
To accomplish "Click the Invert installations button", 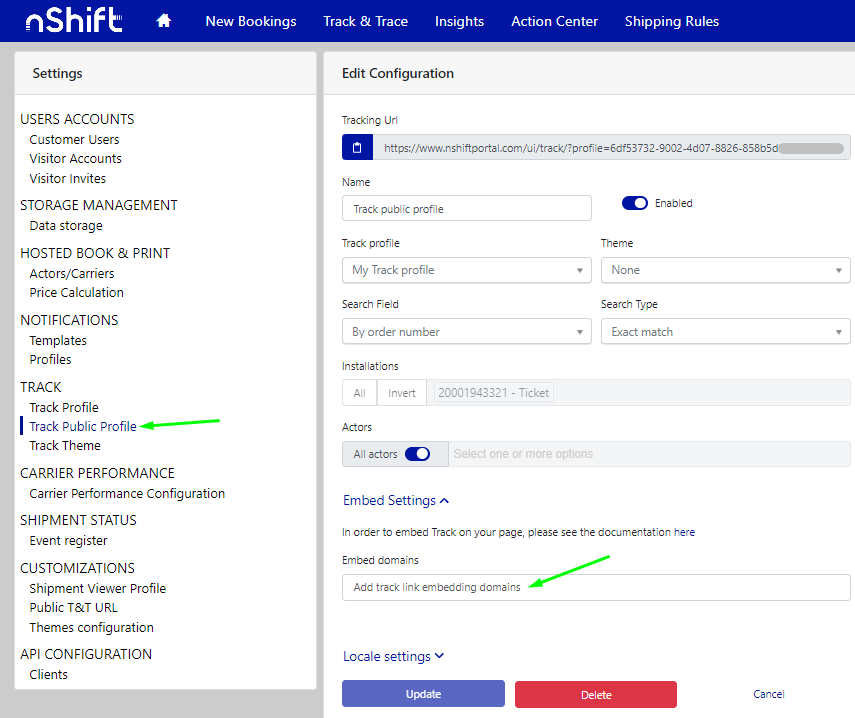I will coord(402,393).
